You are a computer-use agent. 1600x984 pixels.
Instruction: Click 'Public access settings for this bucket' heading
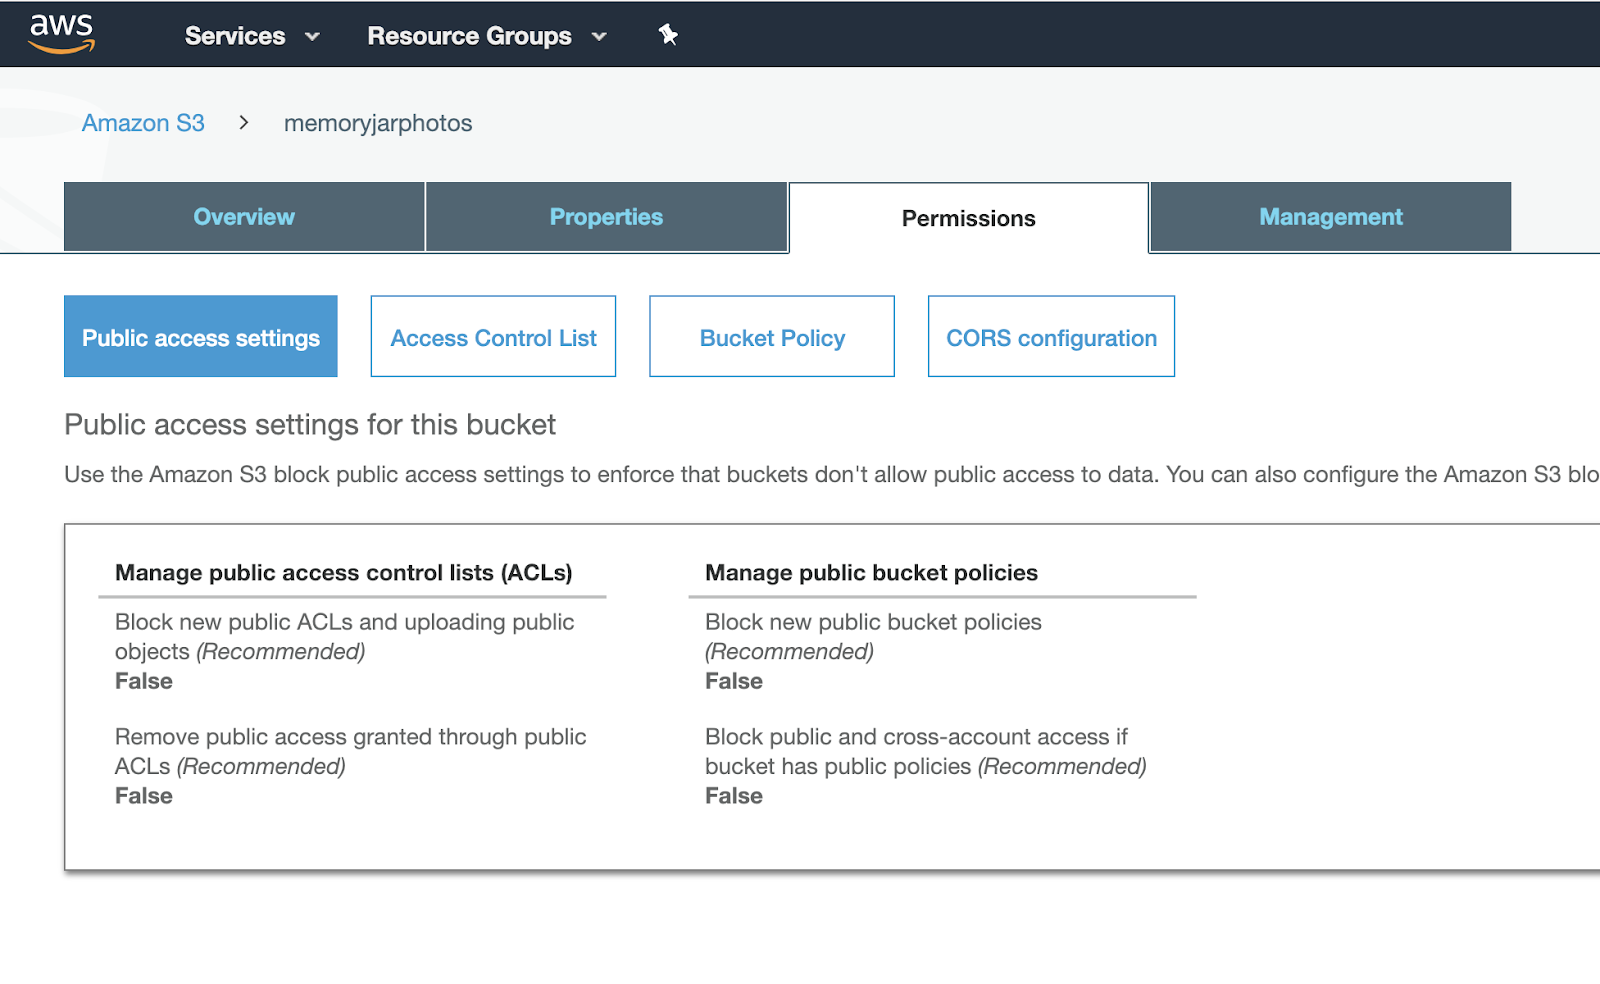click(310, 425)
